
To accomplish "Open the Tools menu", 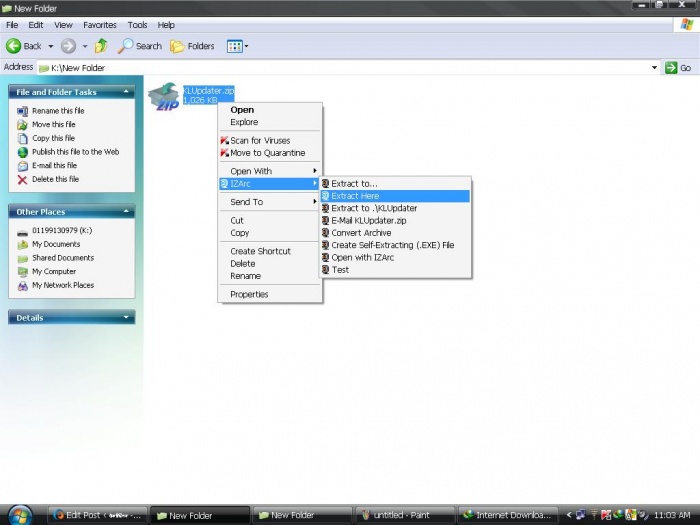I will [138, 25].
